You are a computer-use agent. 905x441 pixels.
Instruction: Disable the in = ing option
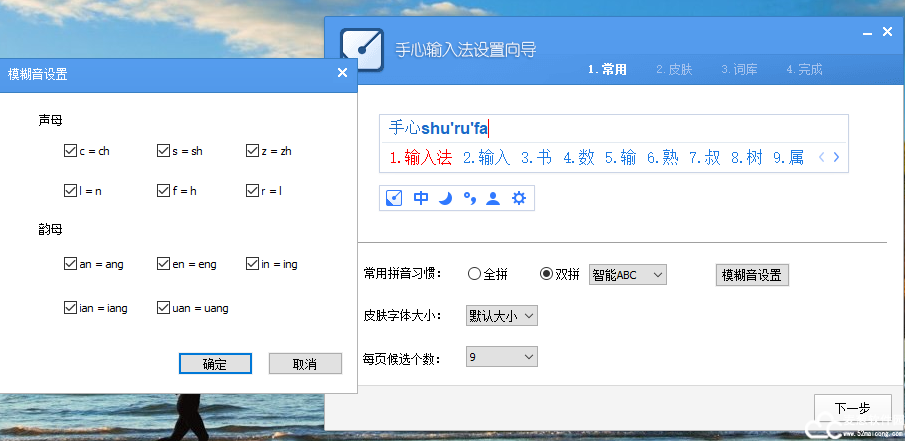pos(272,264)
